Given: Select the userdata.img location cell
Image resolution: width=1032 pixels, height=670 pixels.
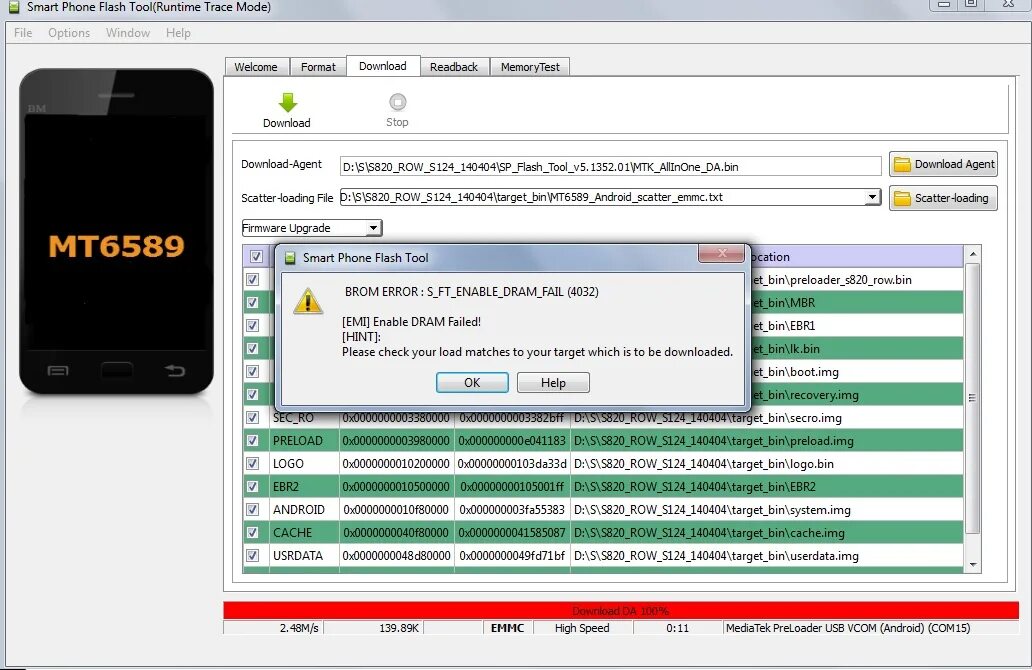Looking at the screenshot, I should pos(767,555).
